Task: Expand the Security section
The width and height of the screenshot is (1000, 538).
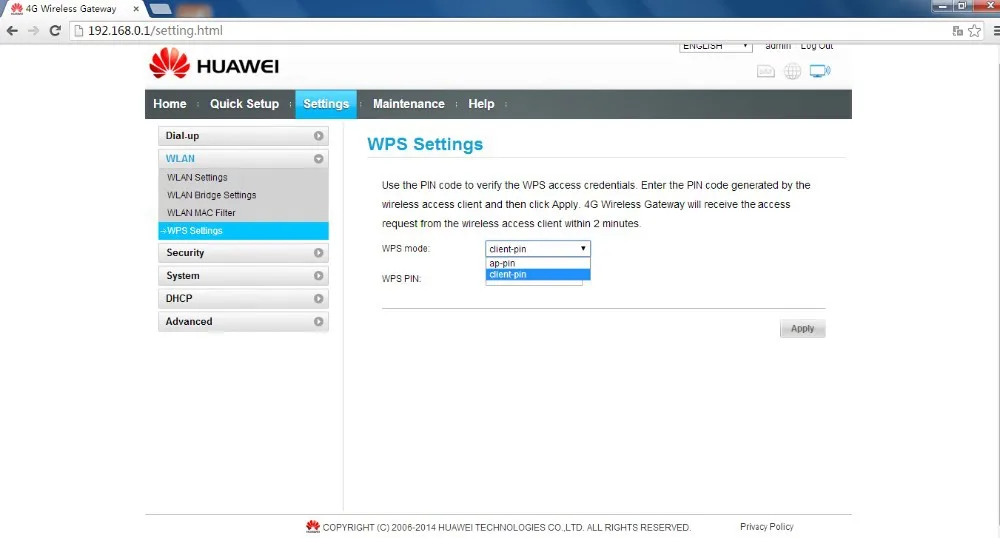Action: [x=243, y=253]
